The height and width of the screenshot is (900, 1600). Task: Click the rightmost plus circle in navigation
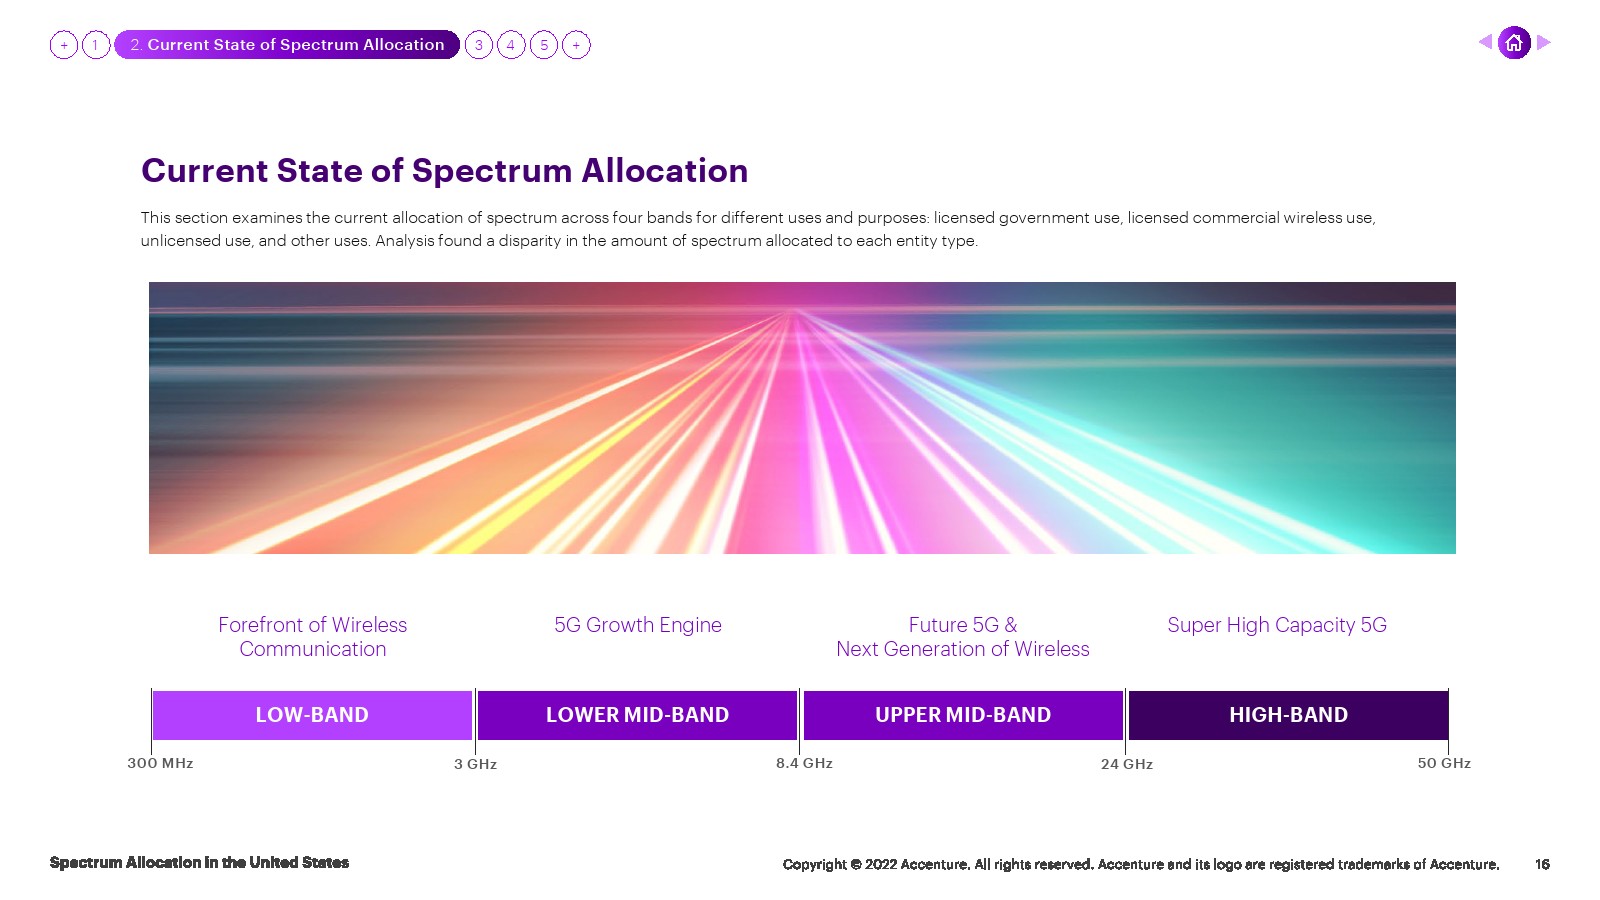[576, 45]
